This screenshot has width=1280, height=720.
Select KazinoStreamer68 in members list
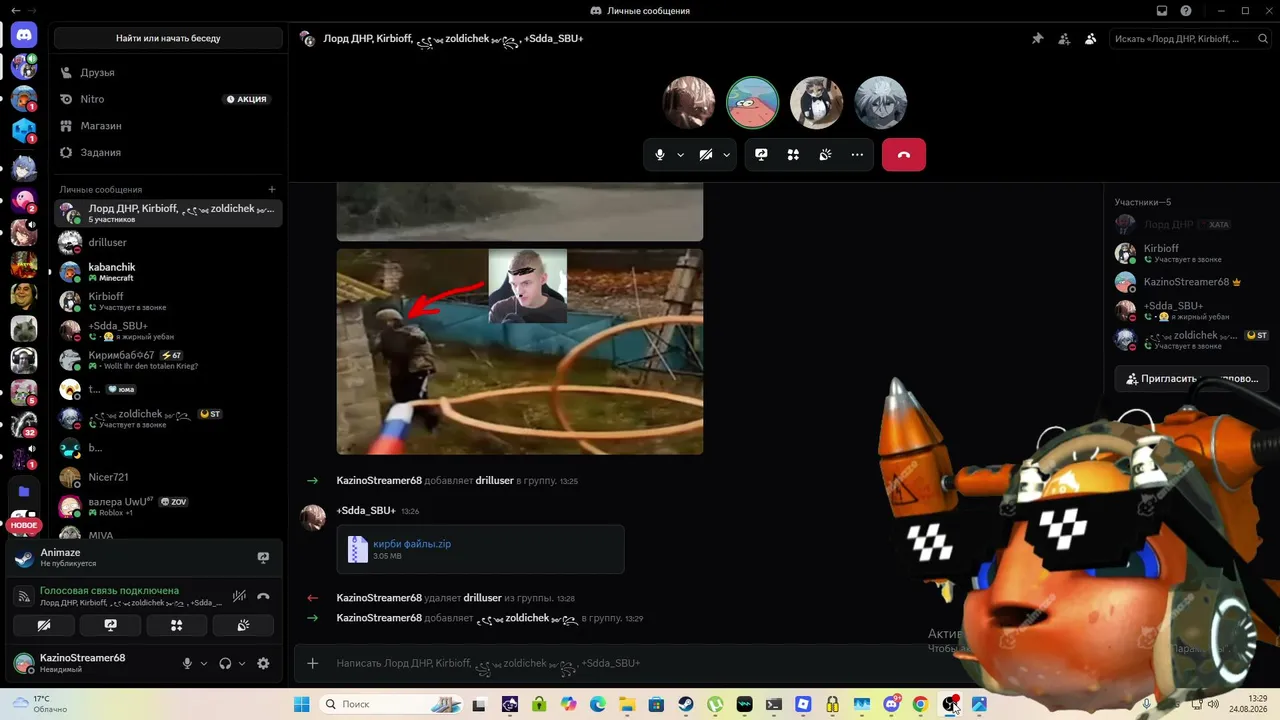tap(1191, 282)
